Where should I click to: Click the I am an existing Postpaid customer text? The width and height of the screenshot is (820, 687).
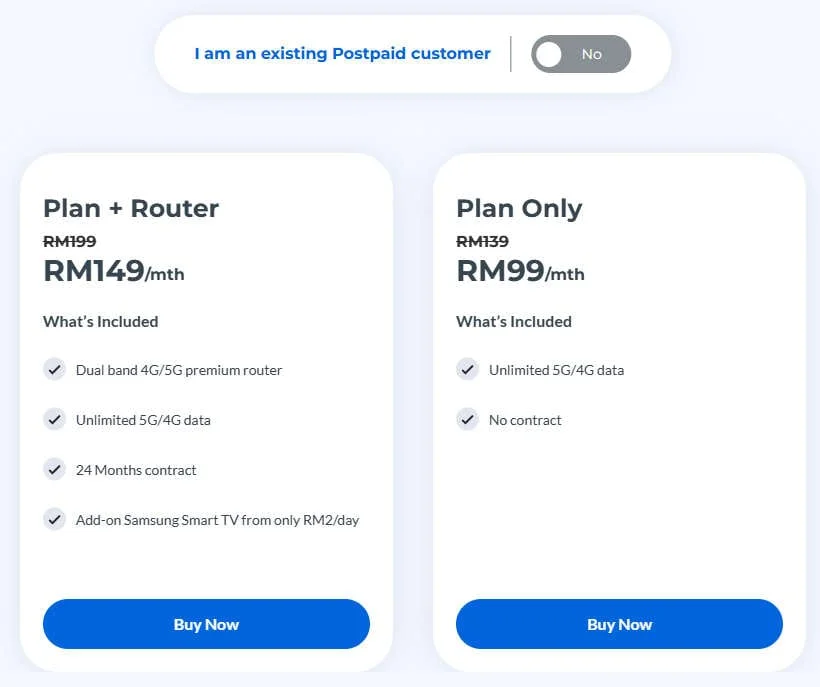tap(343, 53)
